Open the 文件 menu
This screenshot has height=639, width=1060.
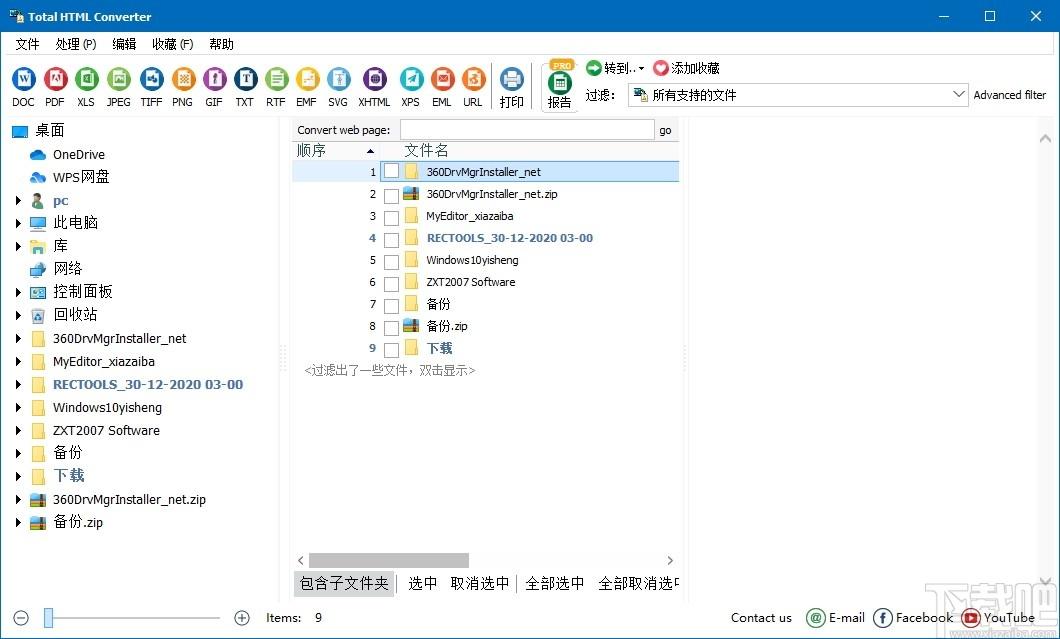(x=27, y=44)
